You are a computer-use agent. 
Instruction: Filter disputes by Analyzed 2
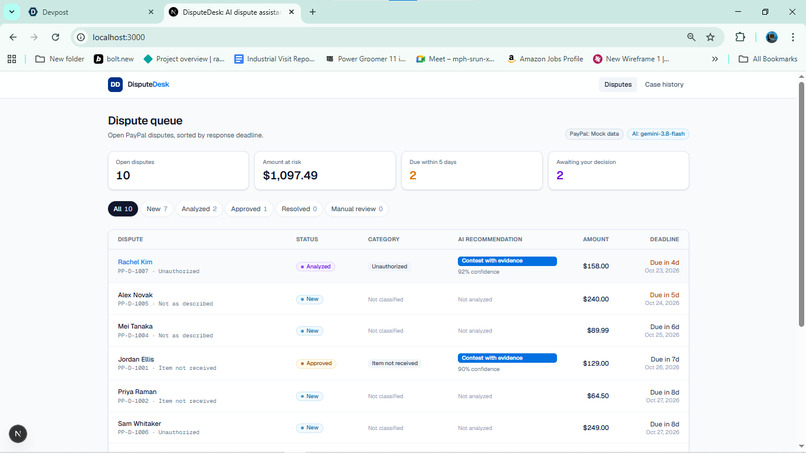point(199,209)
